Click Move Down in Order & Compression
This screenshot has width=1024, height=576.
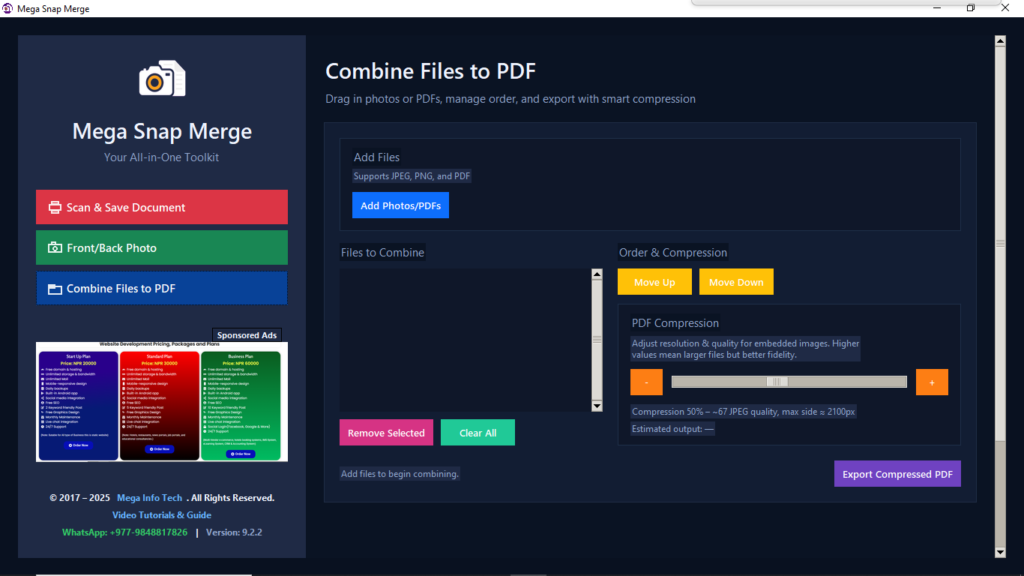[x=736, y=281]
